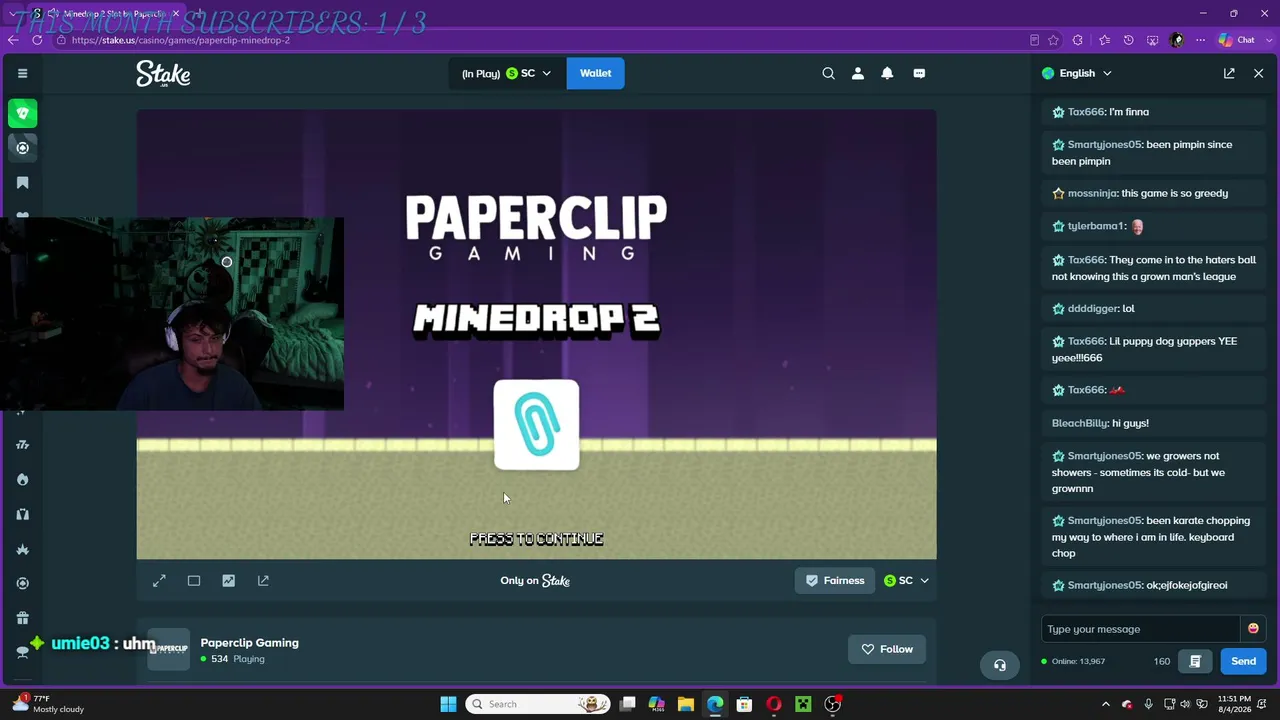Open the browser profile avatar
The image size is (1280, 720).
tap(1176, 40)
